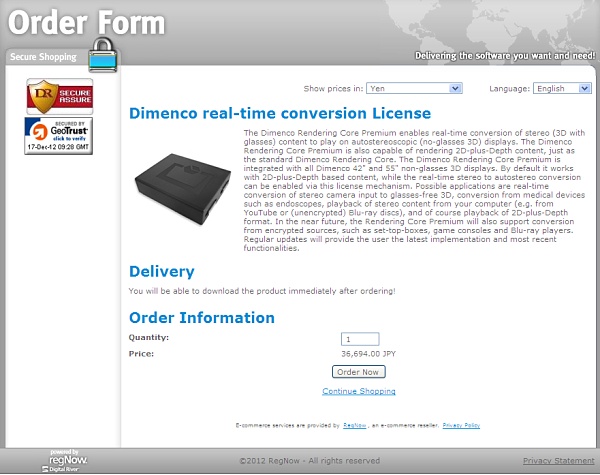600x475 pixels.
Task: Click the 'Delivering the software you want' slogan
Action: [505, 56]
